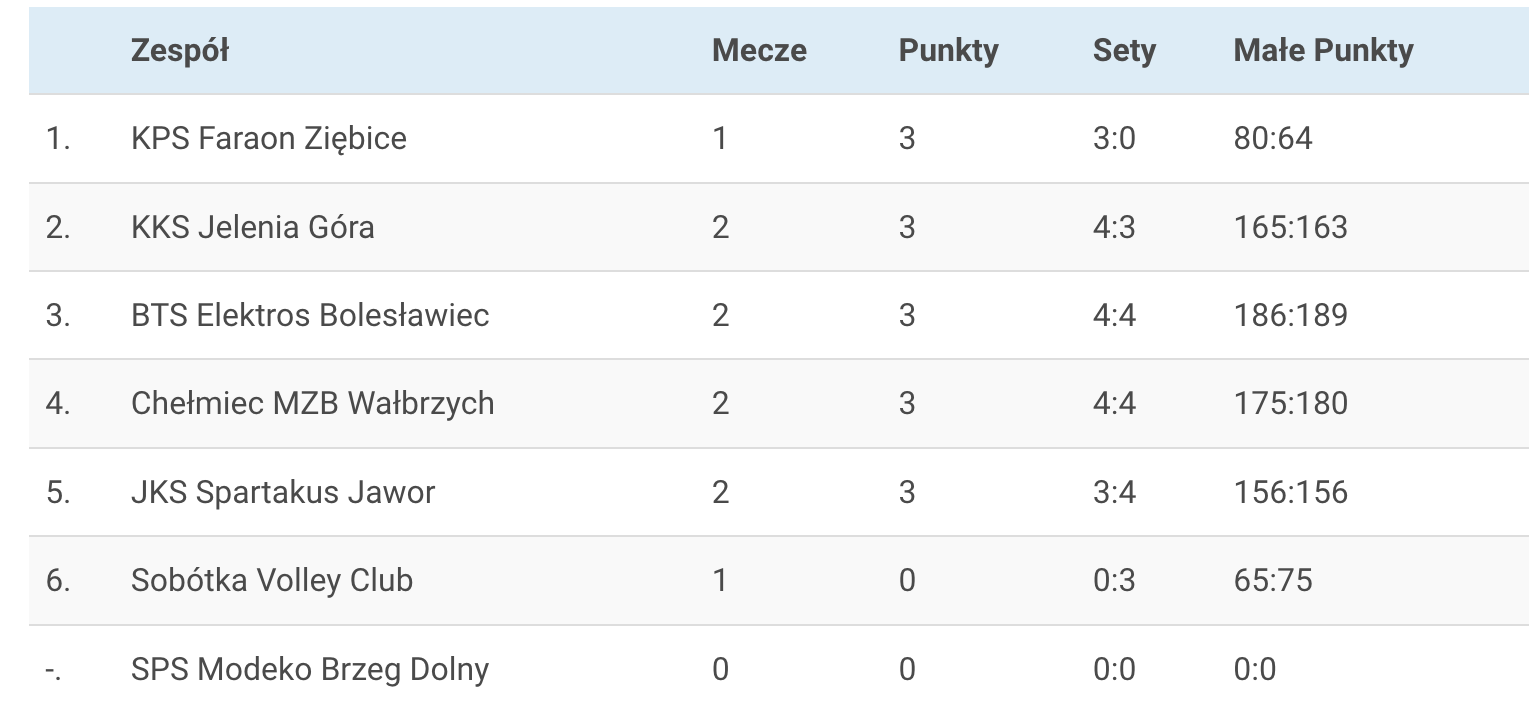Open JKS Spartakus Jawor team entry

point(283,492)
